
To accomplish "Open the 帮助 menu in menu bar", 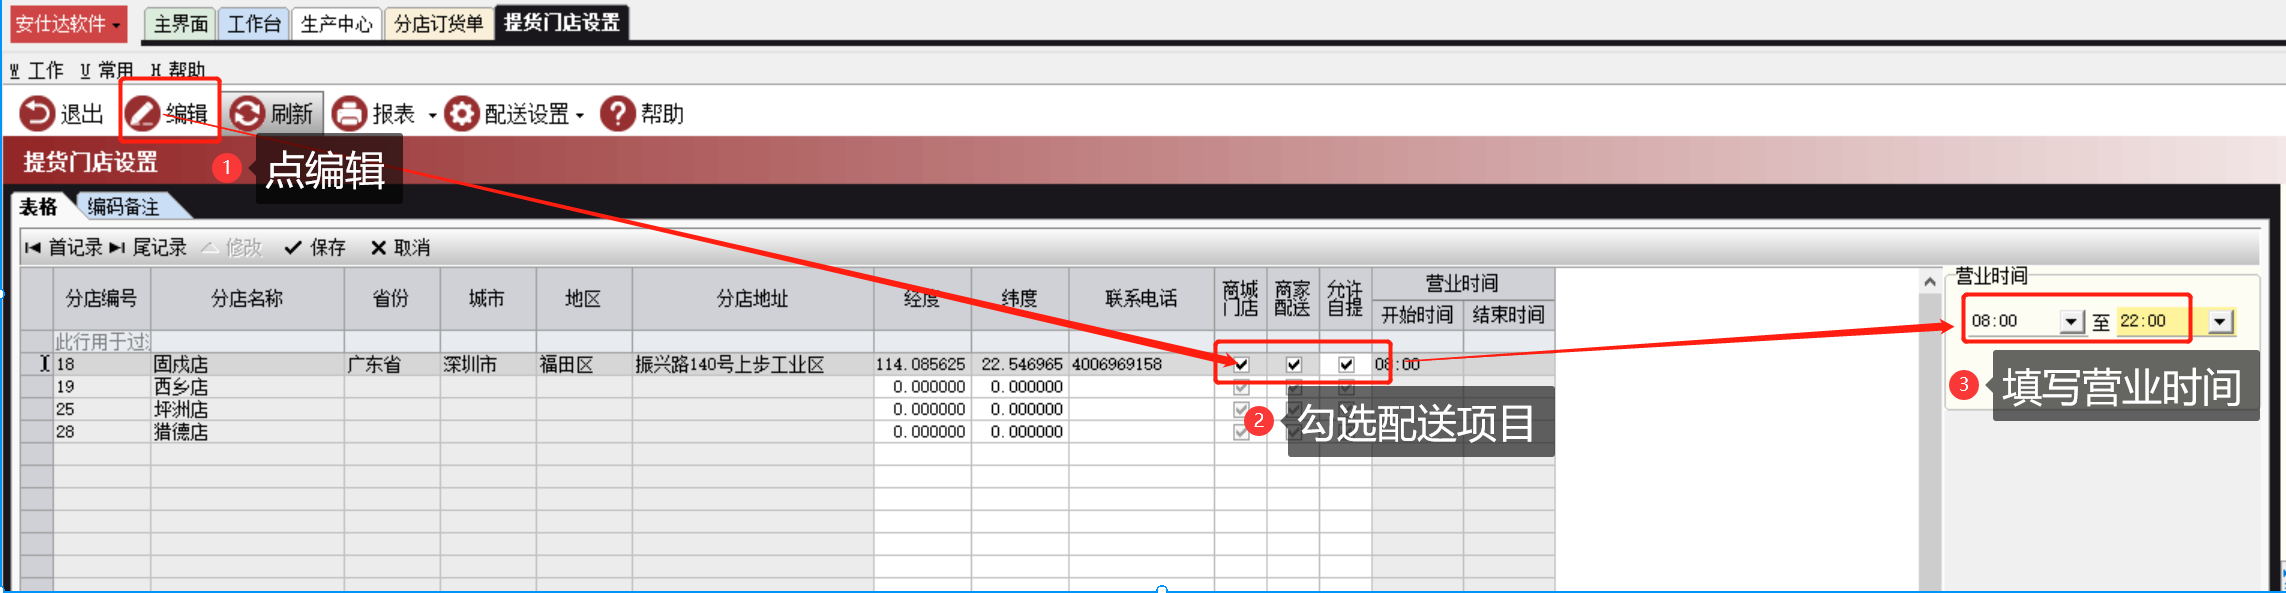I will pos(178,70).
